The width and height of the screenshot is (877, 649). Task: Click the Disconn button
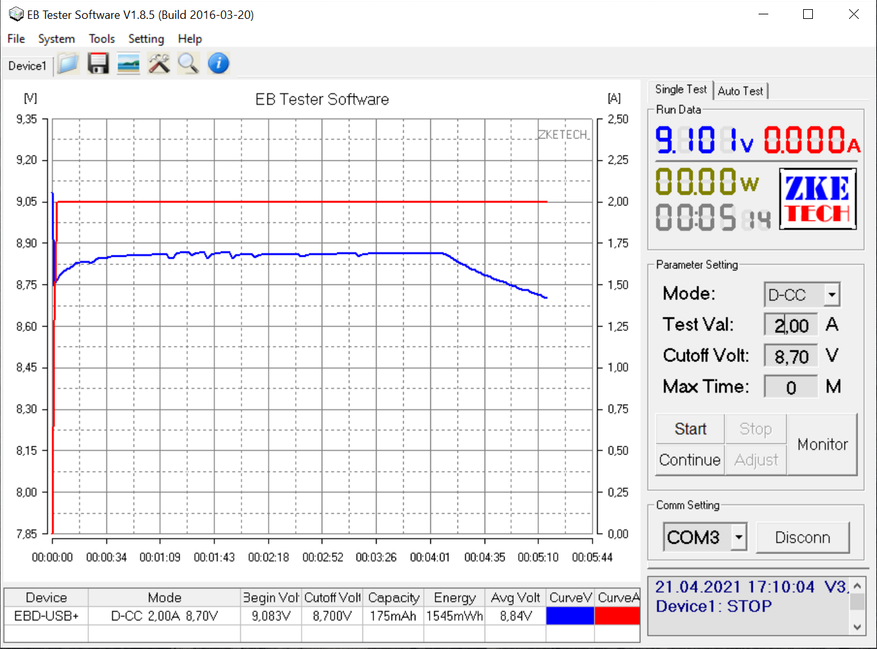coord(802,538)
